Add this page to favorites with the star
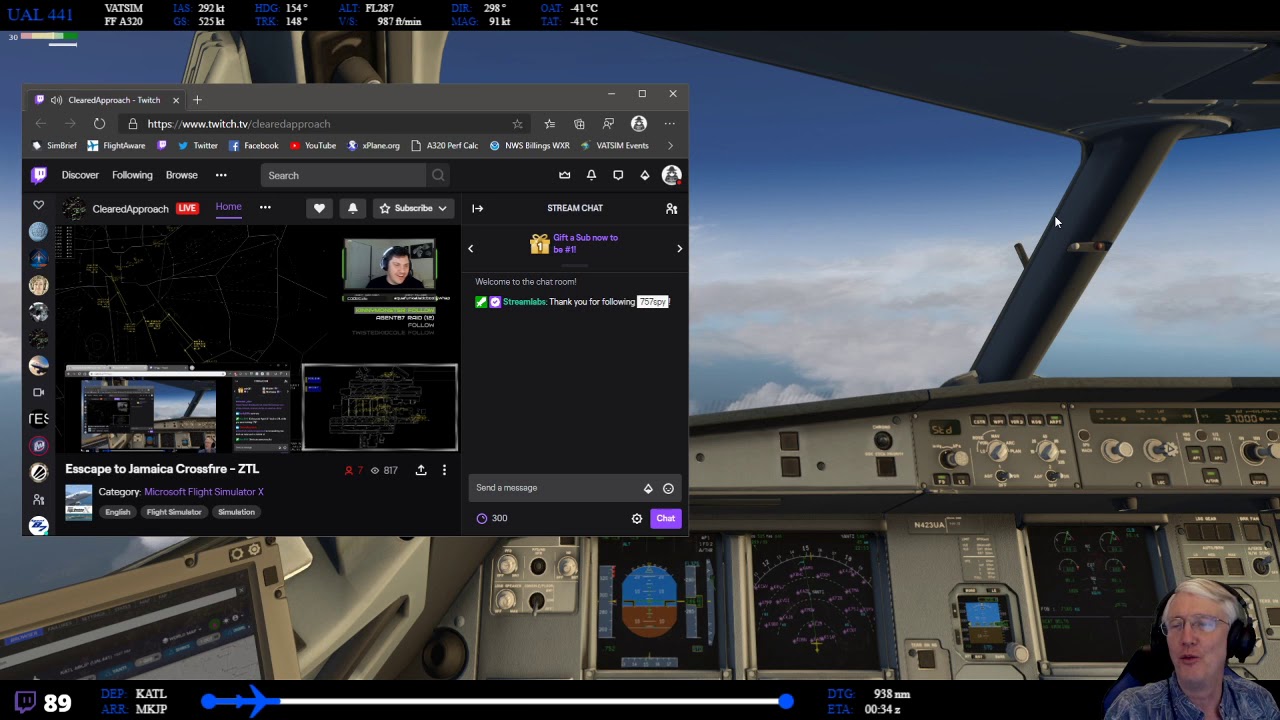The height and width of the screenshot is (720, 1280). (517, 124)
